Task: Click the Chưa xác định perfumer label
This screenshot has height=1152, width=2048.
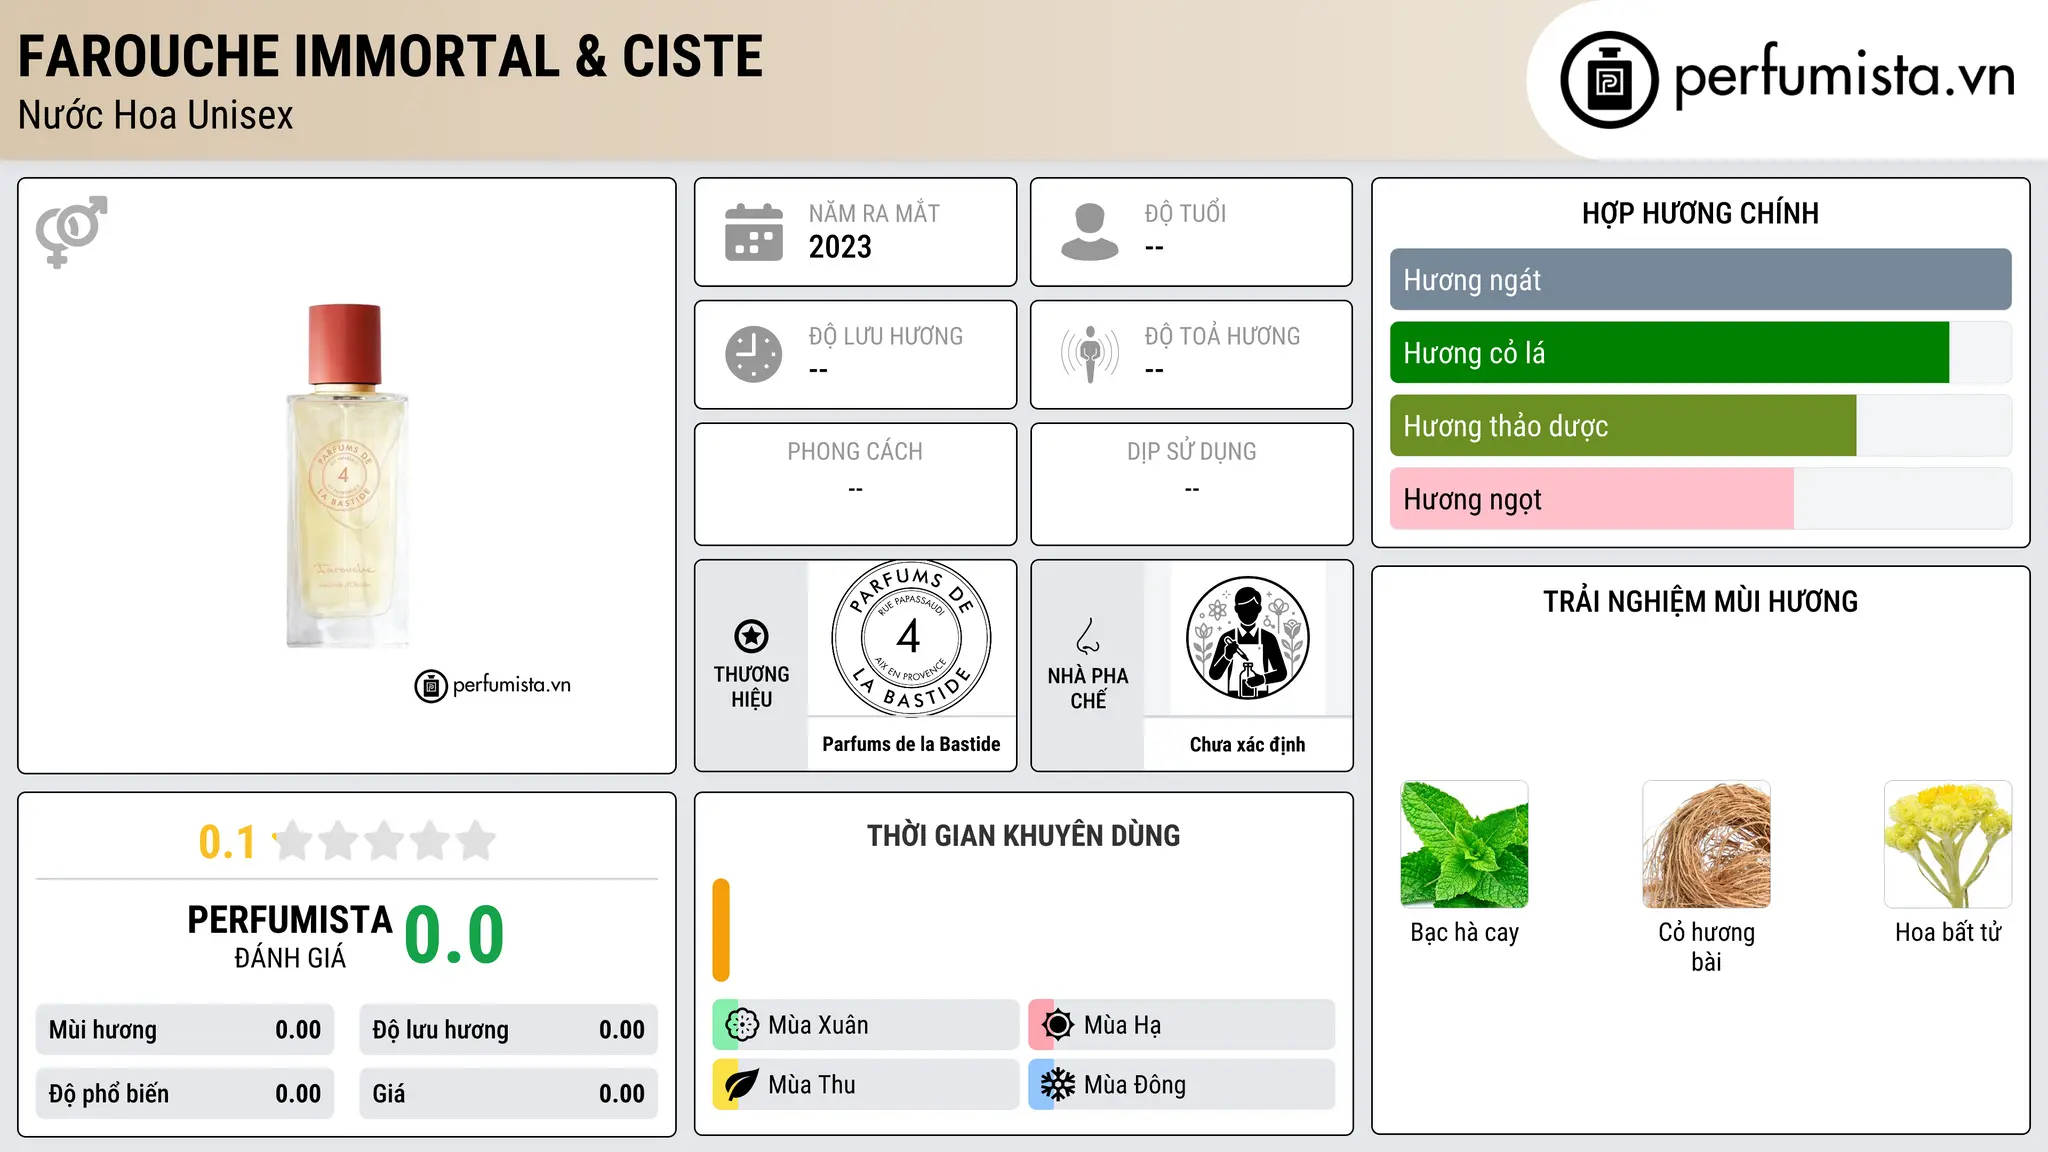Action: click(1247, 744)
